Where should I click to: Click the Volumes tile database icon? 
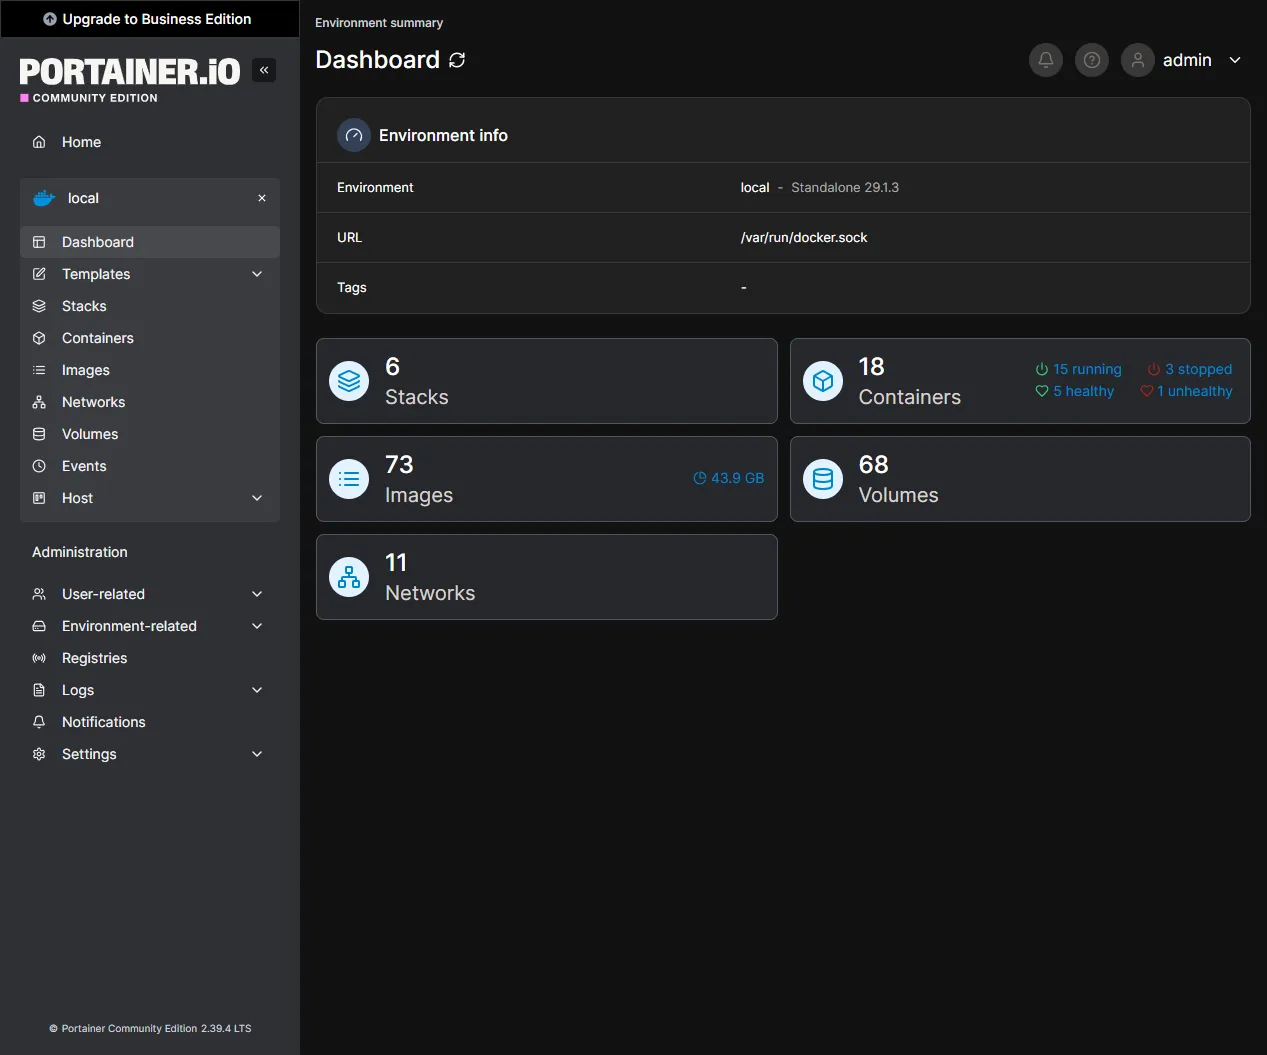coord(823,479)
